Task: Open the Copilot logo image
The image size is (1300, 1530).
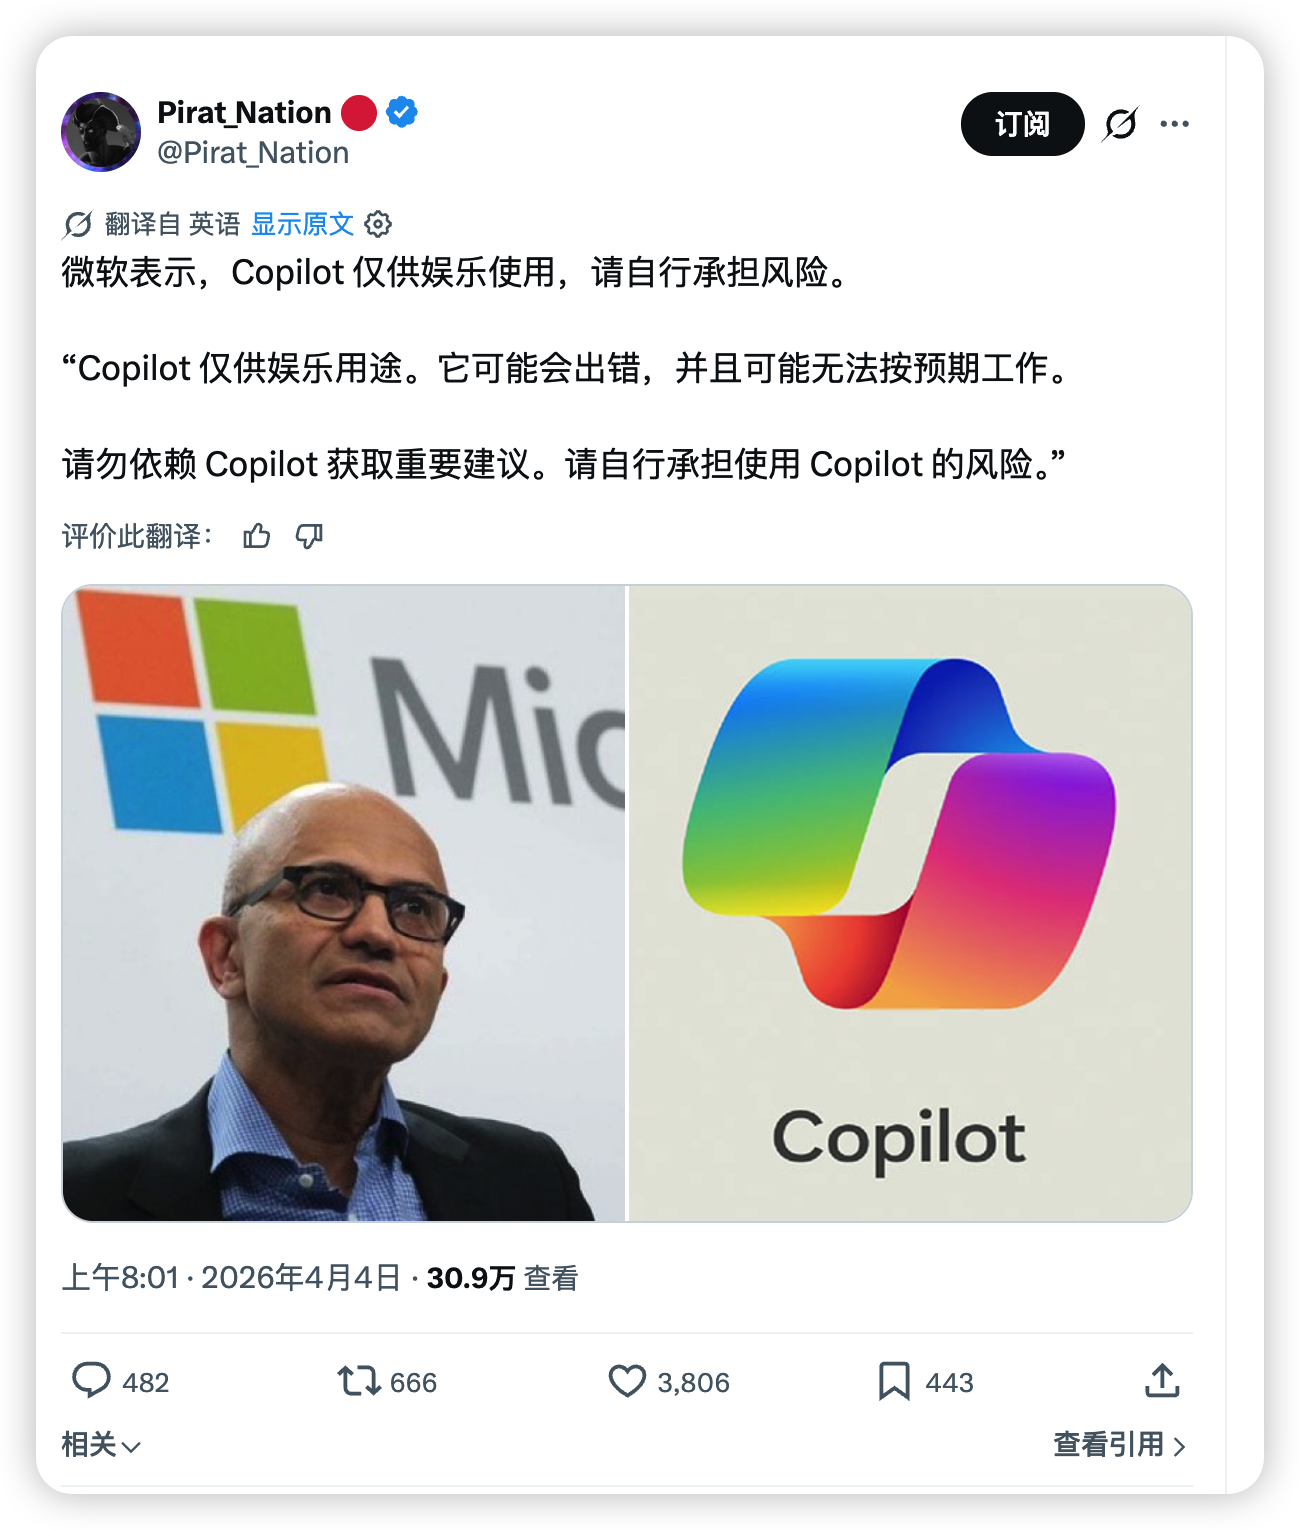Action: pos(910,903)
